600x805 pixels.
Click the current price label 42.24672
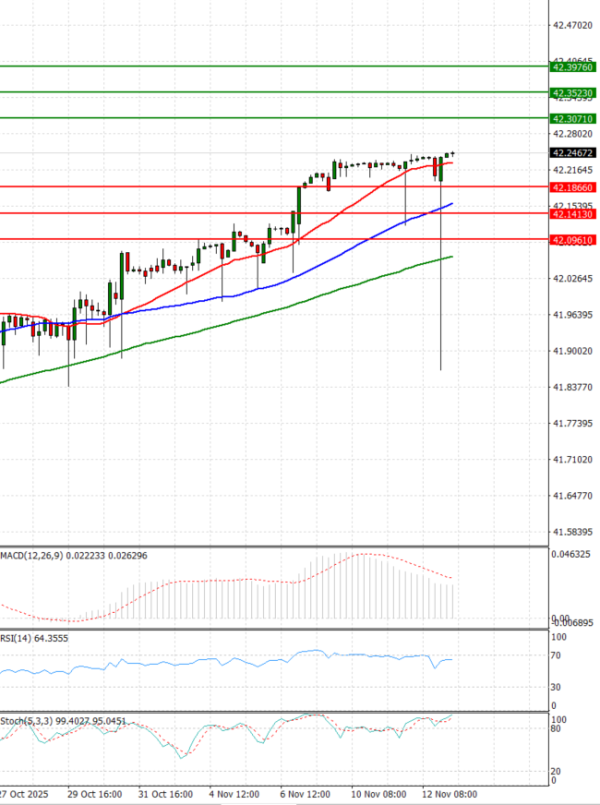[x=573, y=153]
